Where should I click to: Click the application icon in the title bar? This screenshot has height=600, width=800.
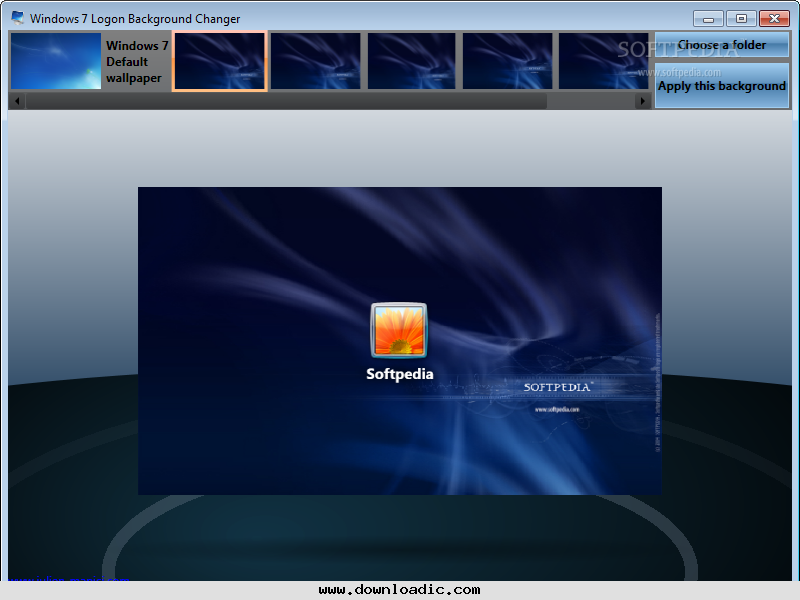pyautogui.click(x=17, y=17)
